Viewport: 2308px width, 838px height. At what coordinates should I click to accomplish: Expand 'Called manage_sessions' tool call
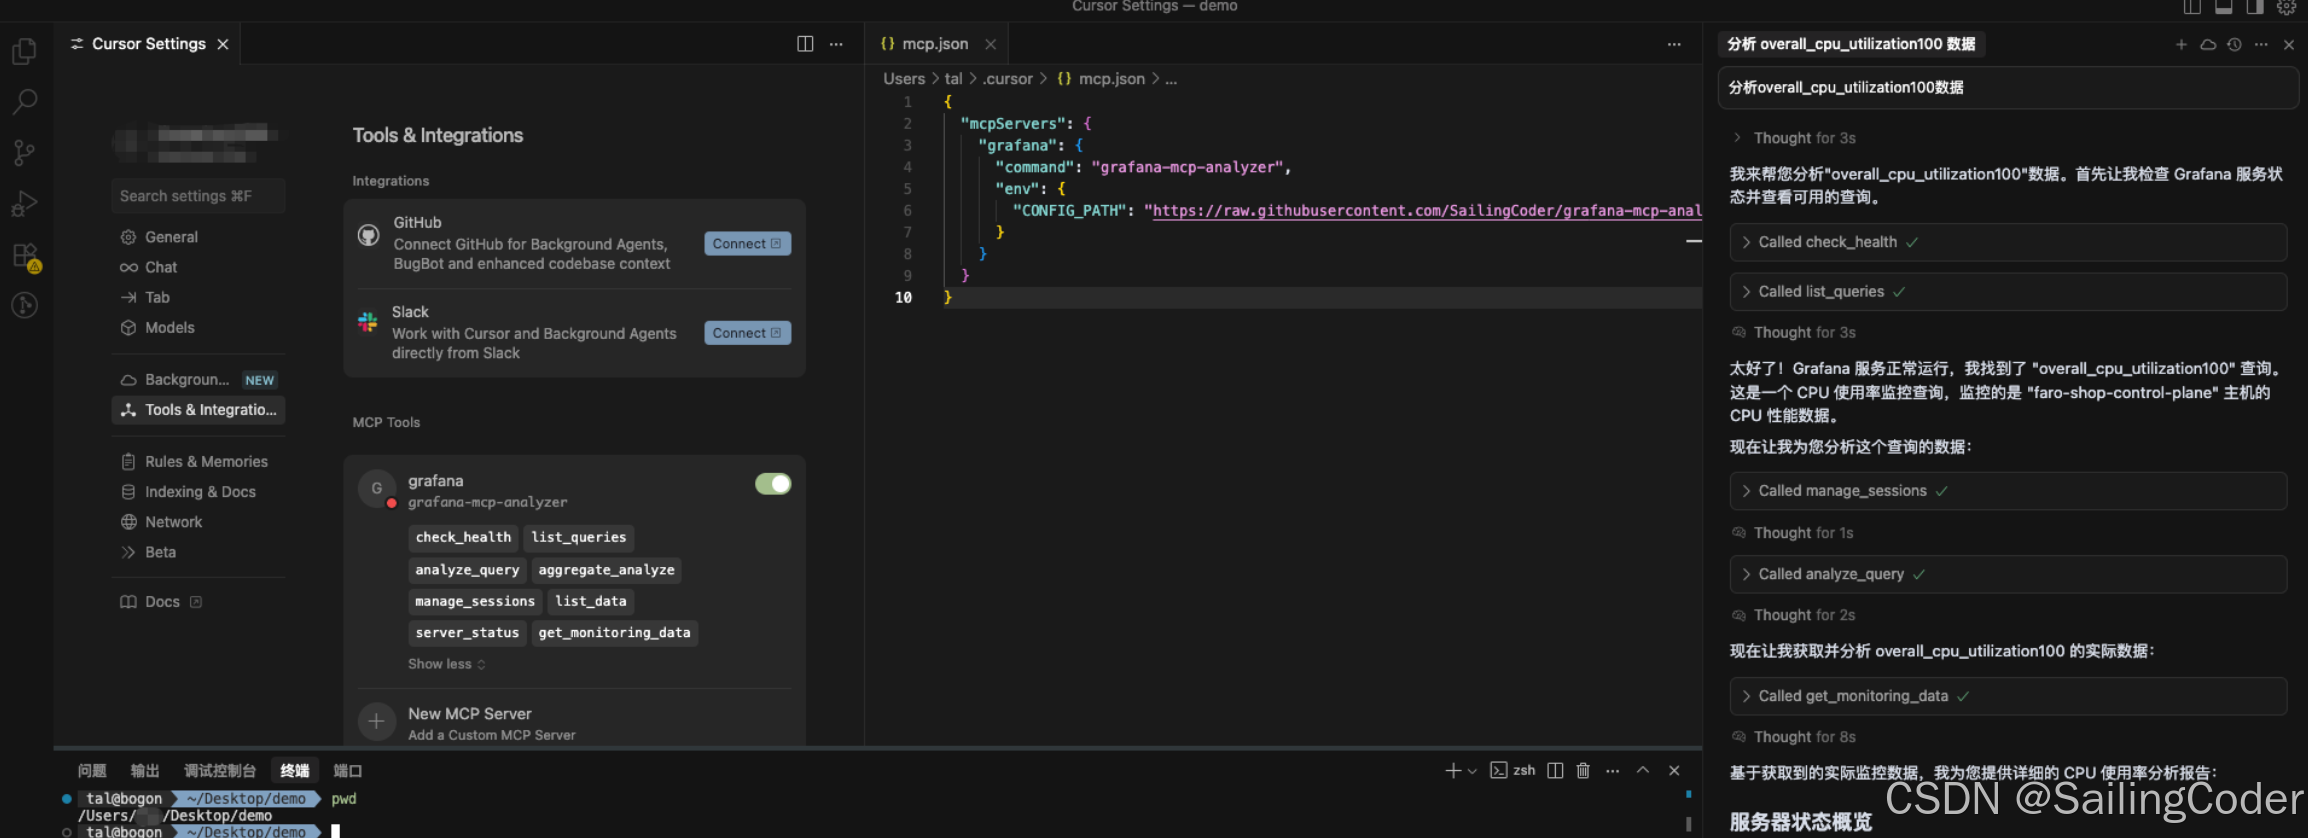2008,491
